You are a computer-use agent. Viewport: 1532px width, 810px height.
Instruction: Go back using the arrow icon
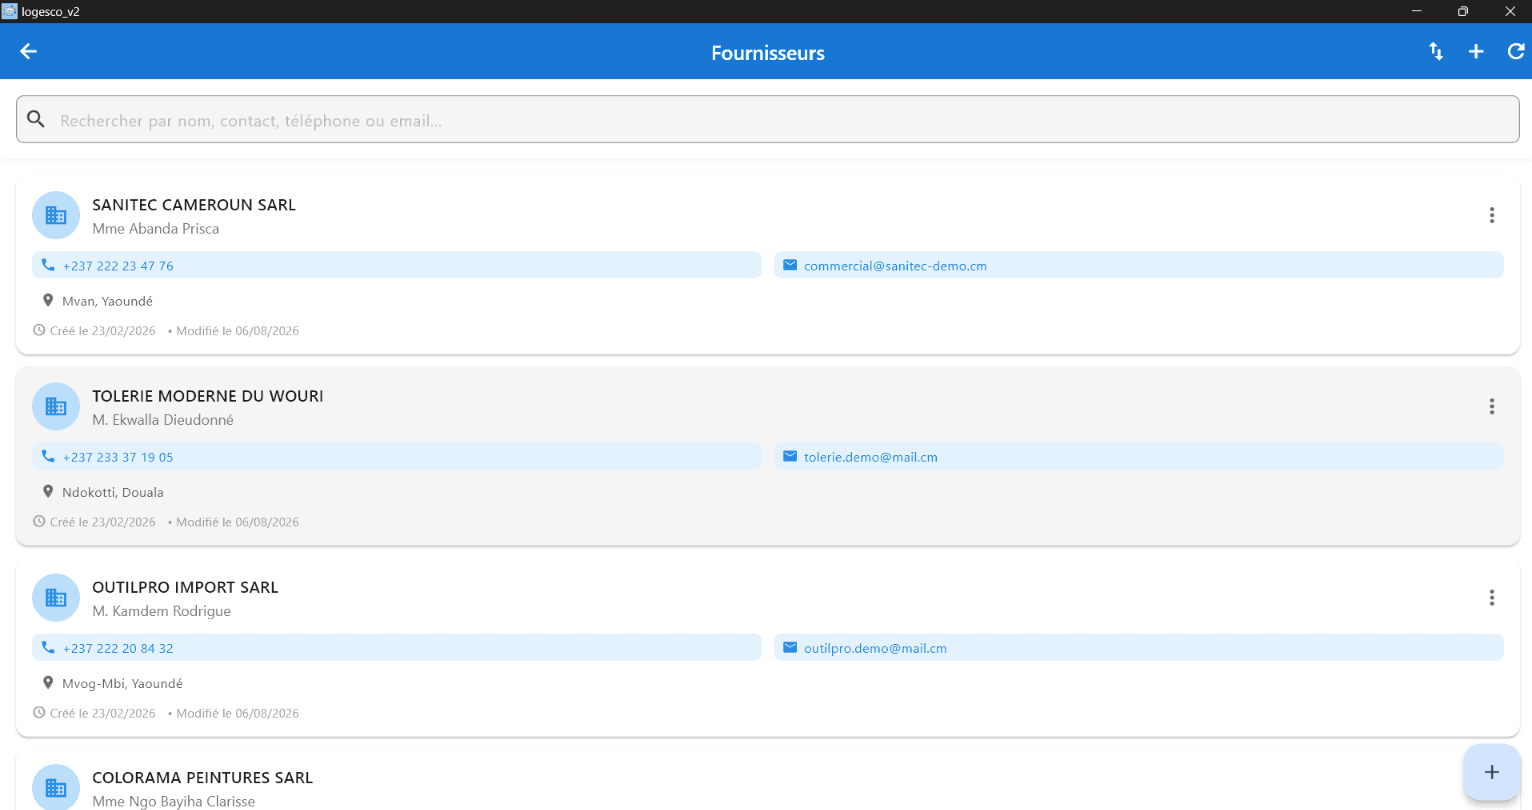pyautogui.click(x=28, y=51)
